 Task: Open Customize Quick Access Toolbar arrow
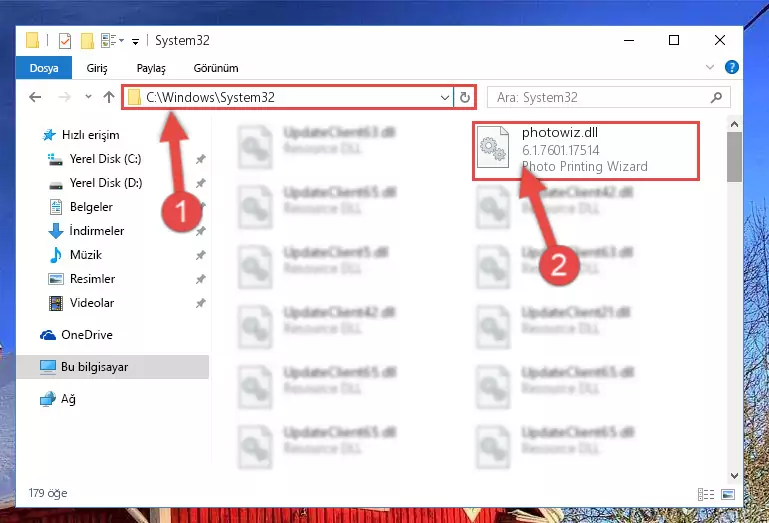135,42
